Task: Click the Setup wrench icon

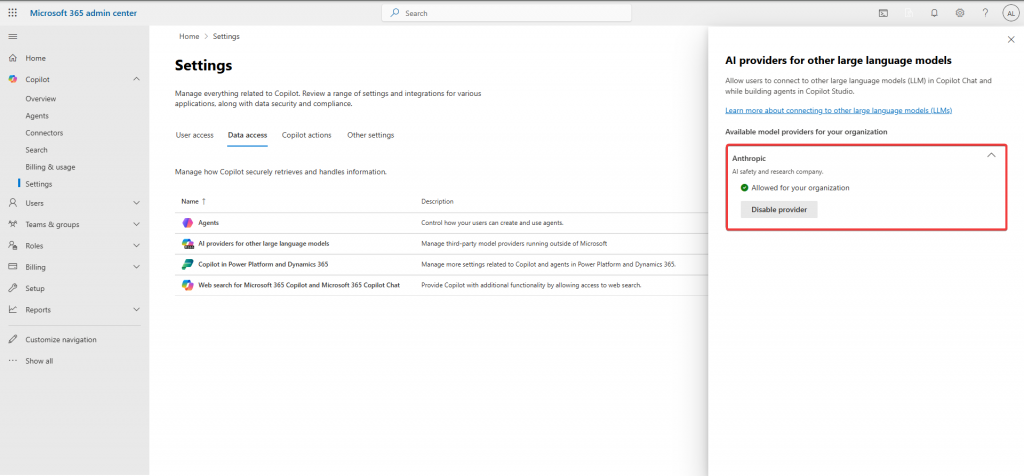Action: point(12,288)
